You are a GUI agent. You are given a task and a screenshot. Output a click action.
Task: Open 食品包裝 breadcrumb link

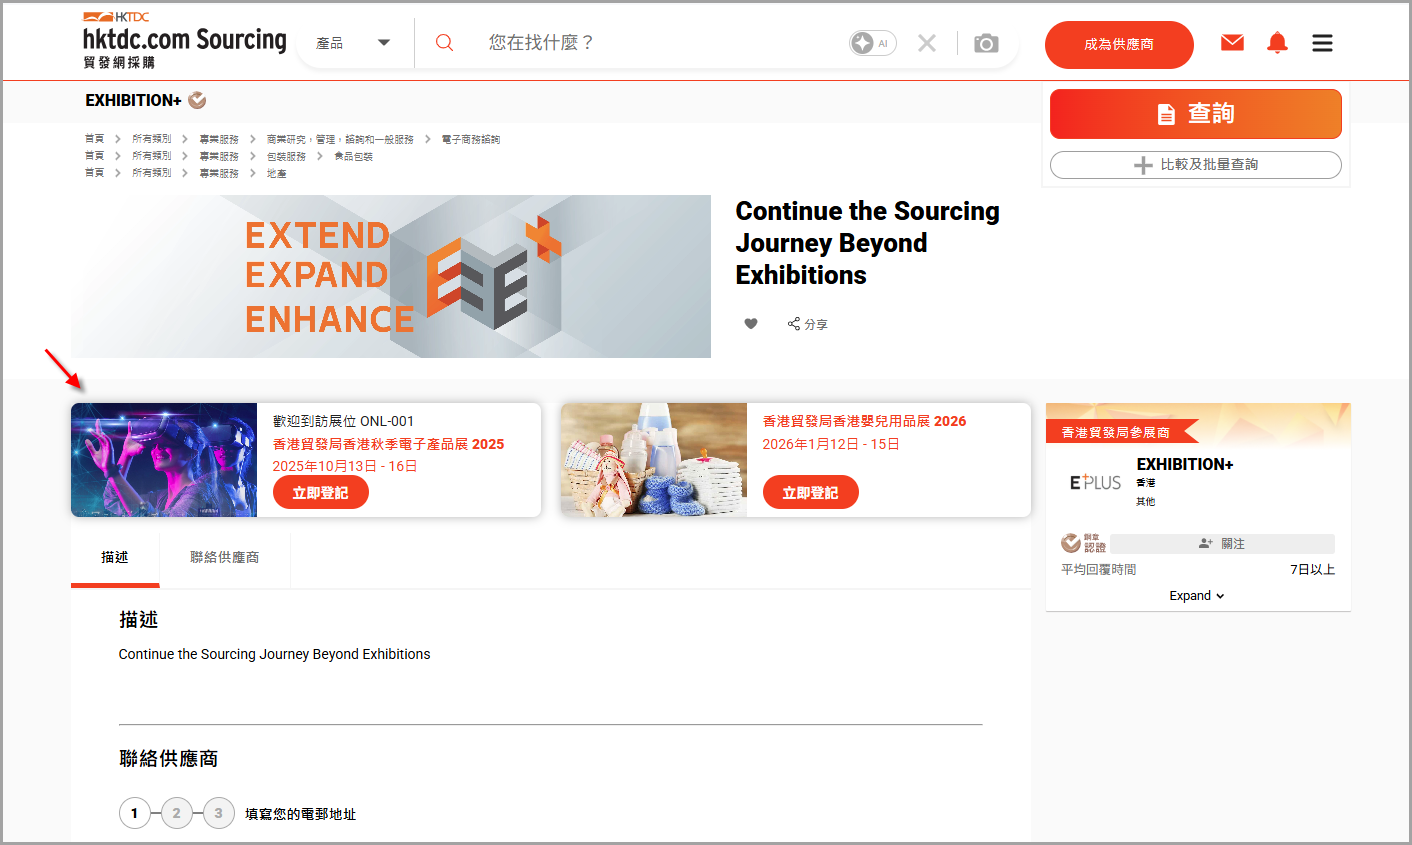pos(353,156)
